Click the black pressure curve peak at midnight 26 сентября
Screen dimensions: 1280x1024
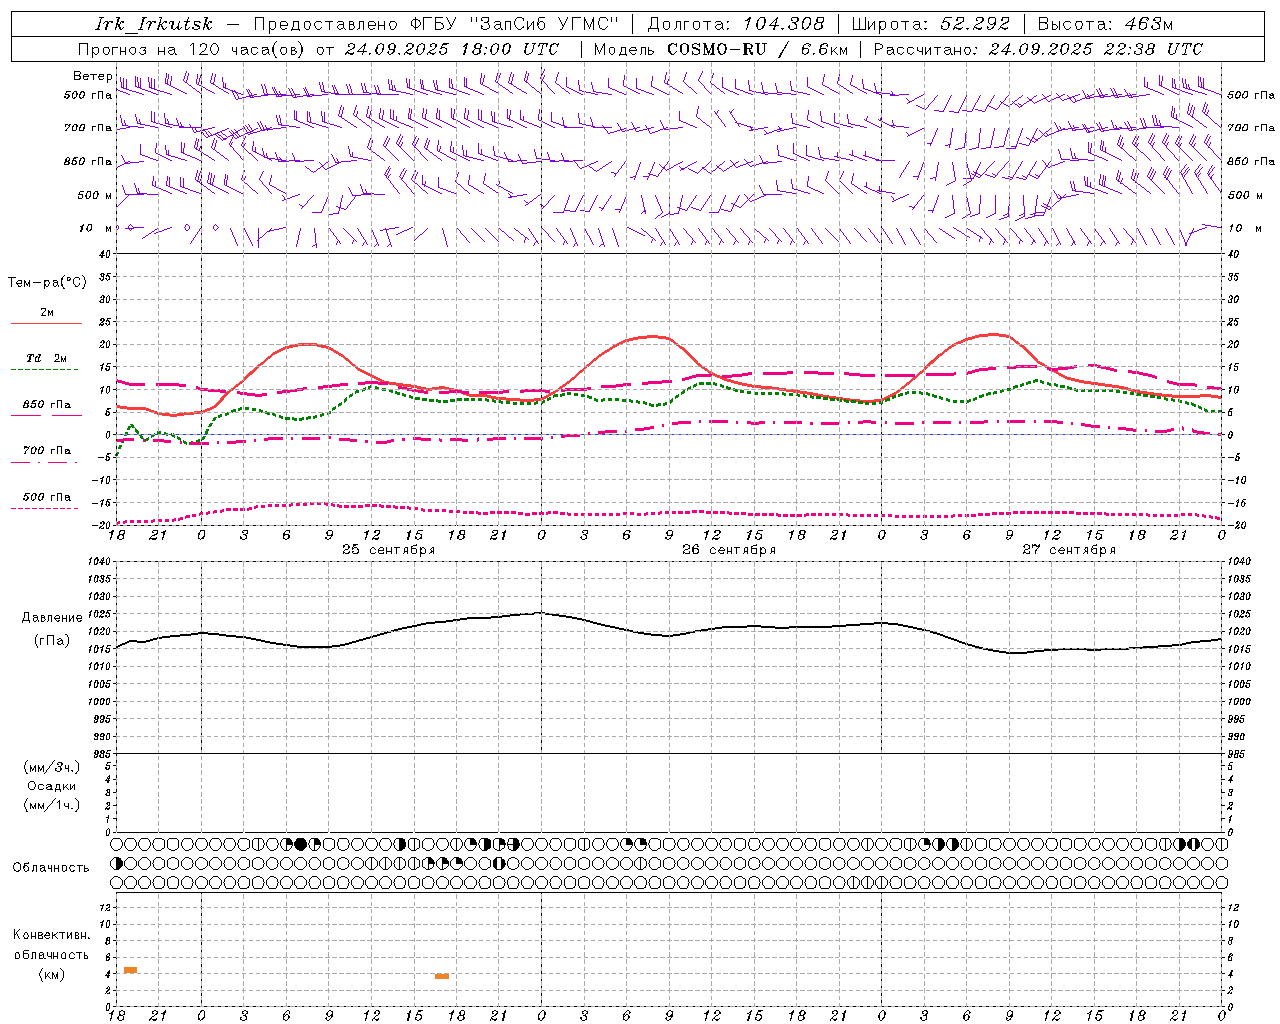point(540,613)
